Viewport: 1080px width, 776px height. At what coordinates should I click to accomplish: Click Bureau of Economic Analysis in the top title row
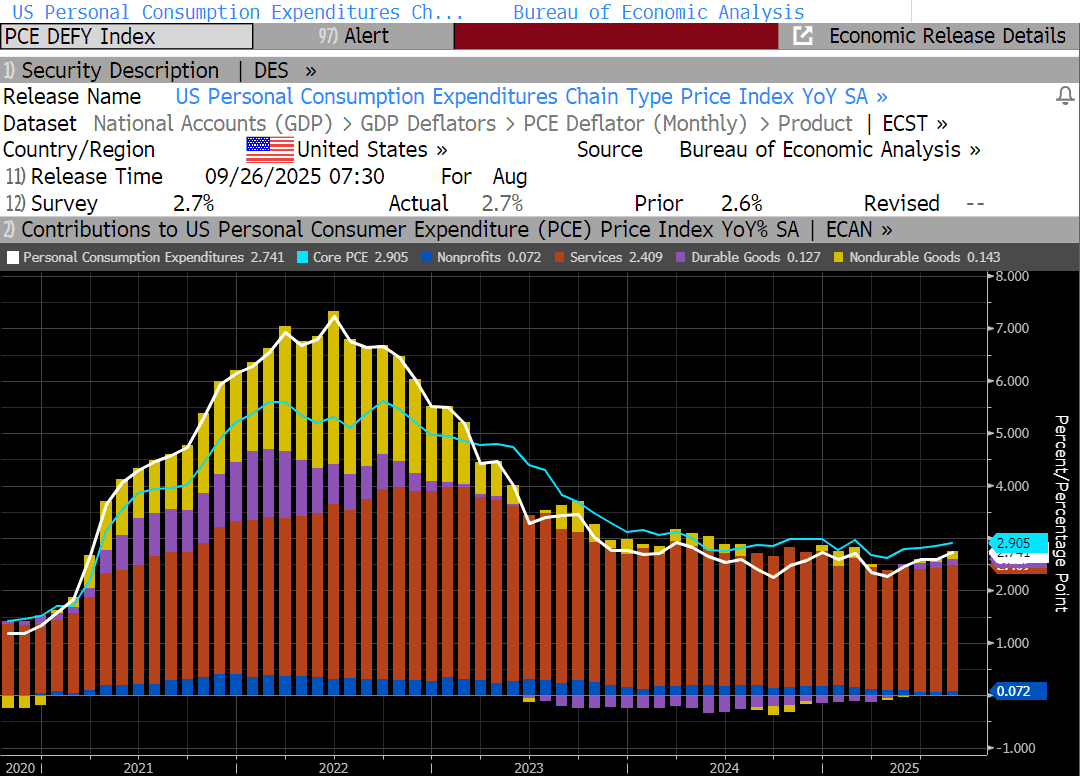tap(658, 12)
